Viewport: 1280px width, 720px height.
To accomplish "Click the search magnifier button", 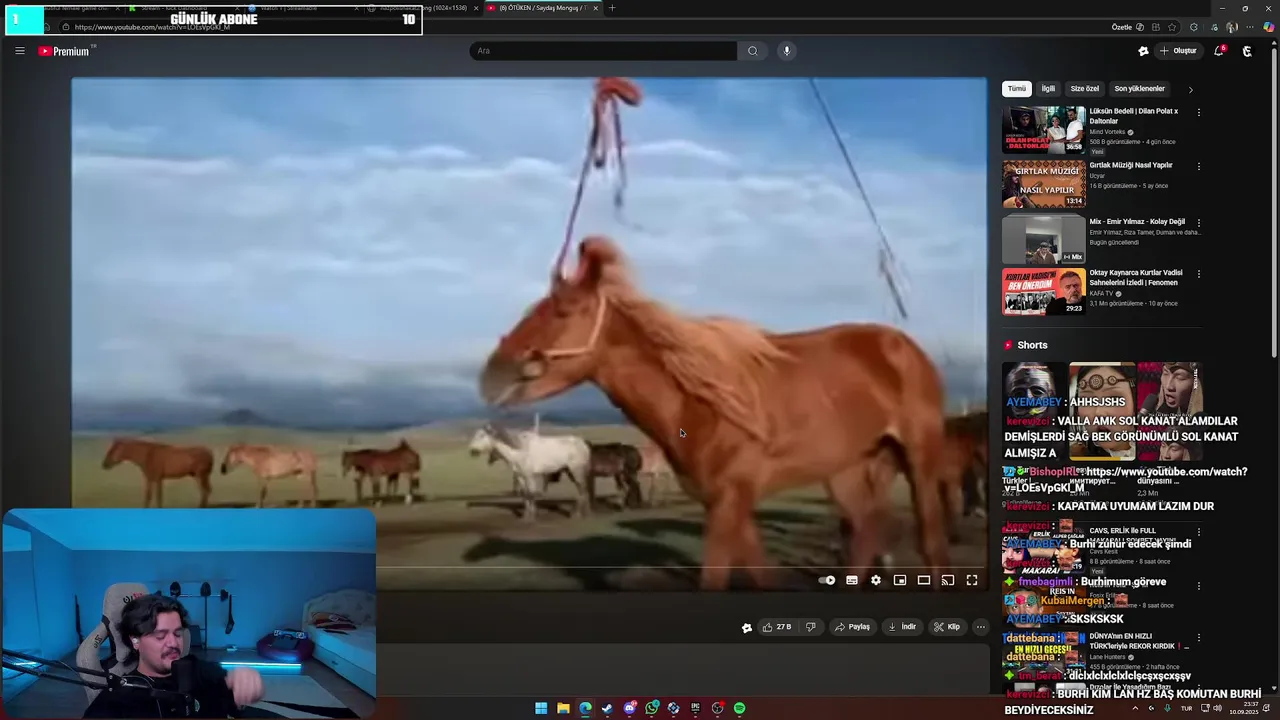I will (753, 51).
